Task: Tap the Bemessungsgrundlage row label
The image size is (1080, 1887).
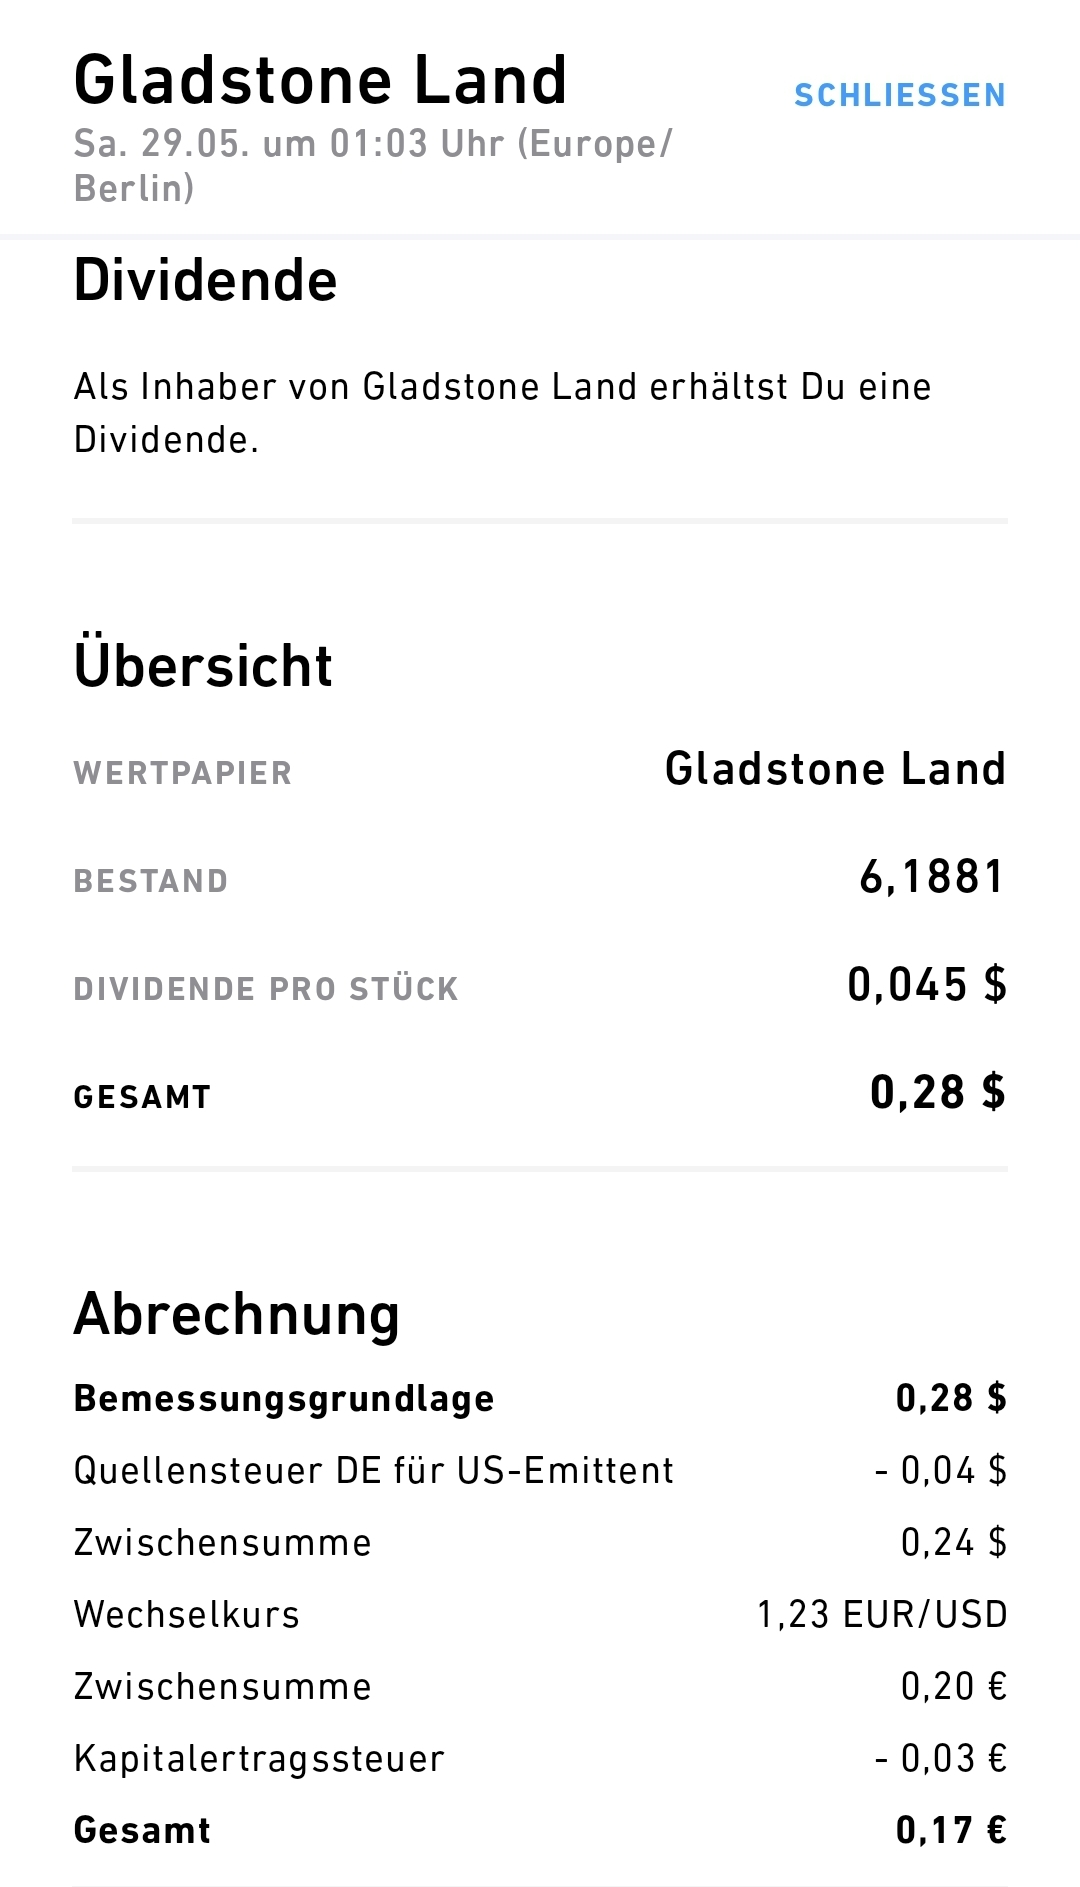Action: click(284, 1399)
